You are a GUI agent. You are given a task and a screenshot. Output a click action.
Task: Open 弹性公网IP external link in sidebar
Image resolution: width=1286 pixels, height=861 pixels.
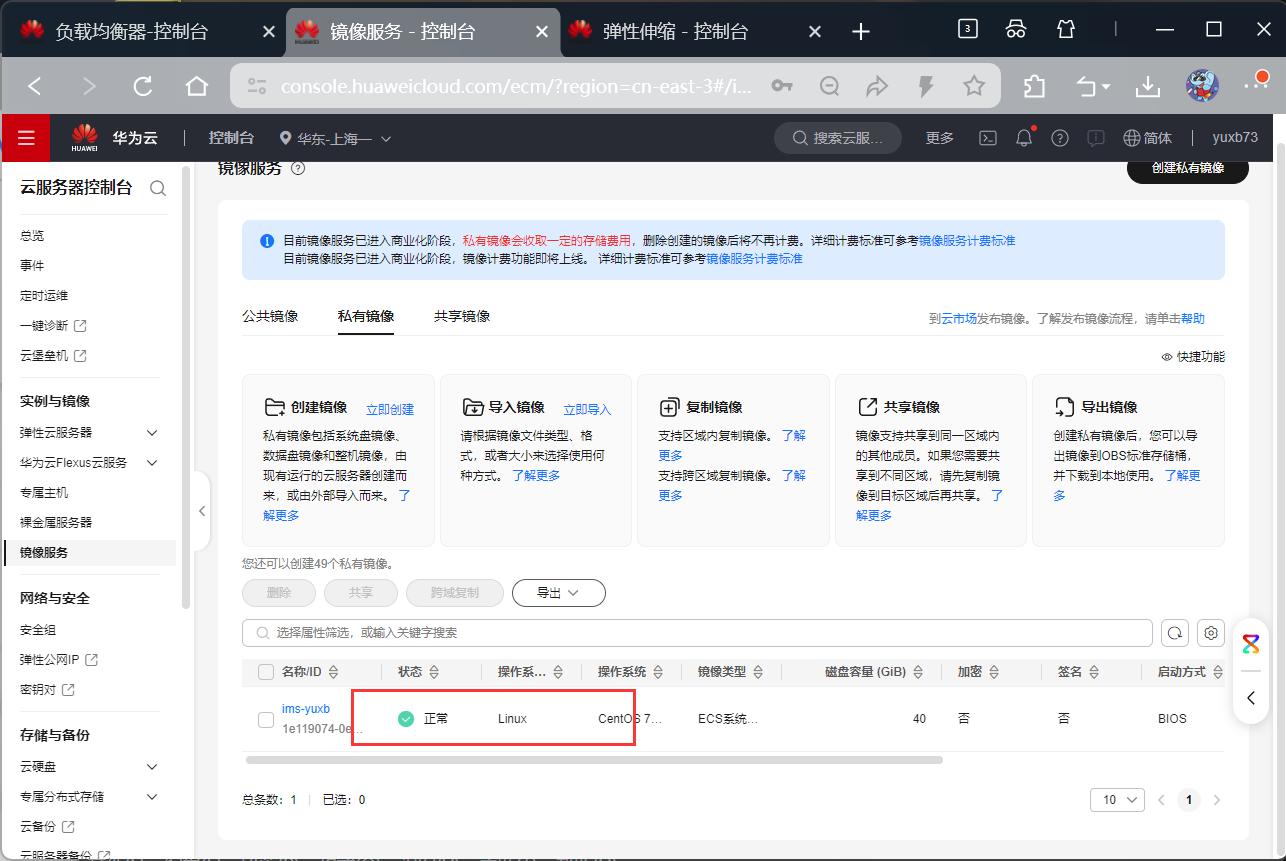point(59,660)
